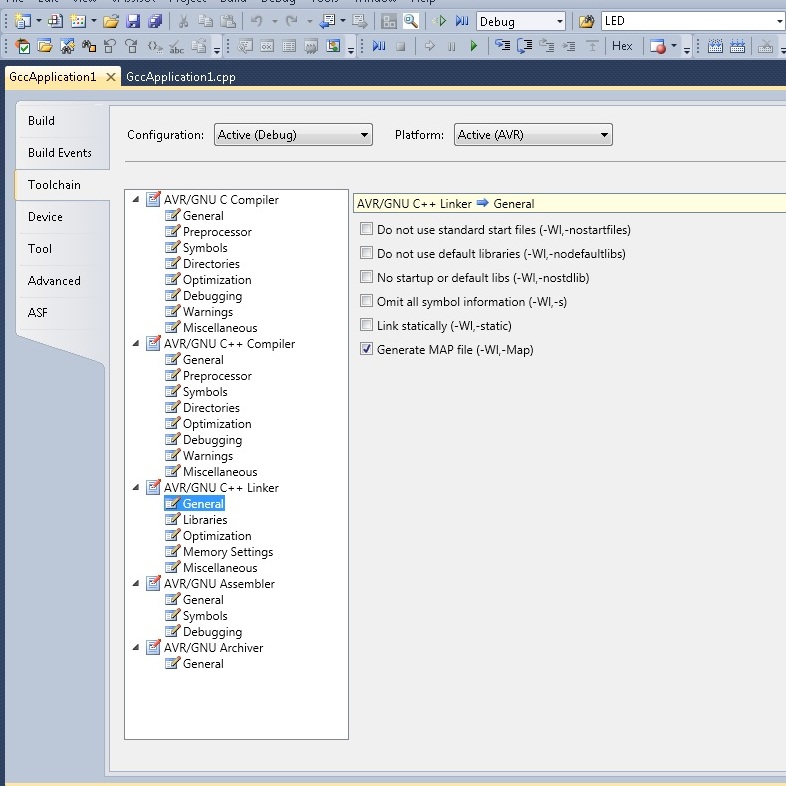Uncheck Generate MAP file option

366,350
